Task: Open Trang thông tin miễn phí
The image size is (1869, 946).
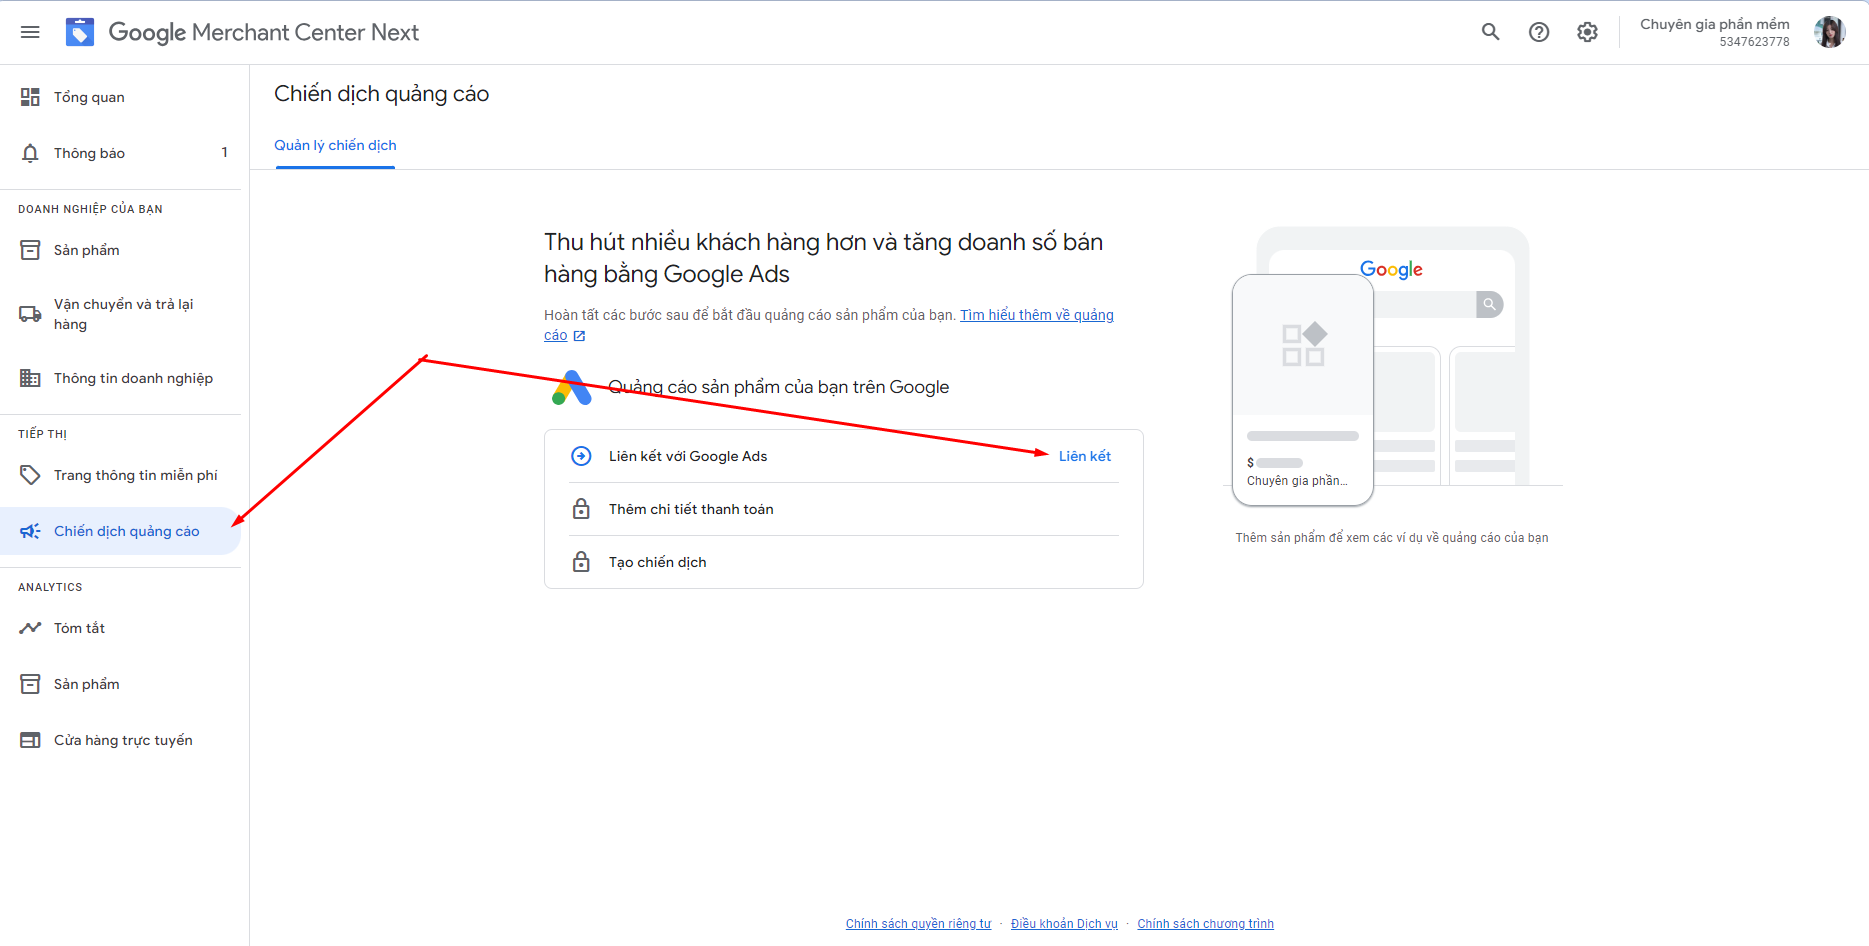Action: pos(120,475)
